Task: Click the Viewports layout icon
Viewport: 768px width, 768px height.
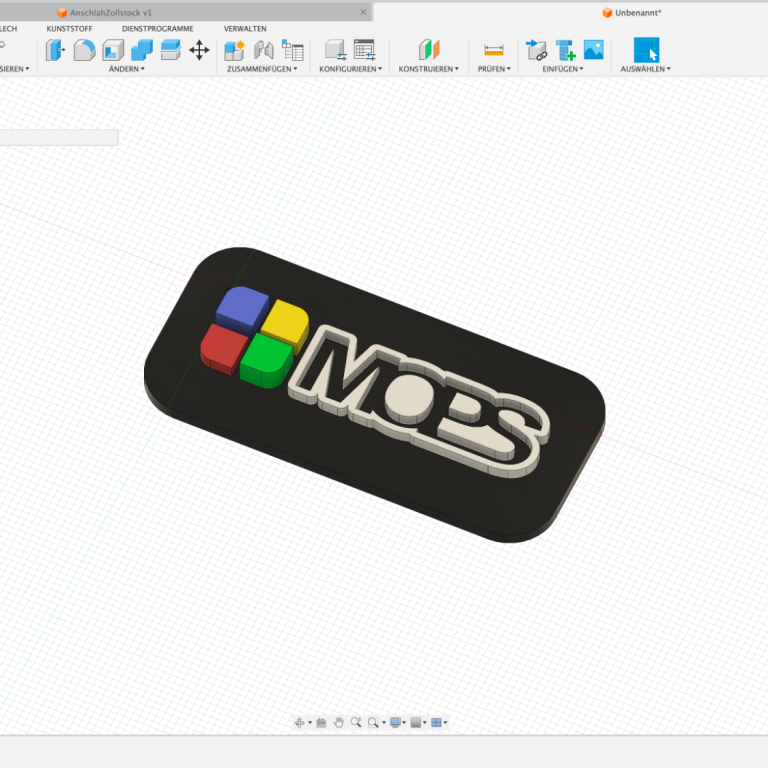Action: coord(436,722)
